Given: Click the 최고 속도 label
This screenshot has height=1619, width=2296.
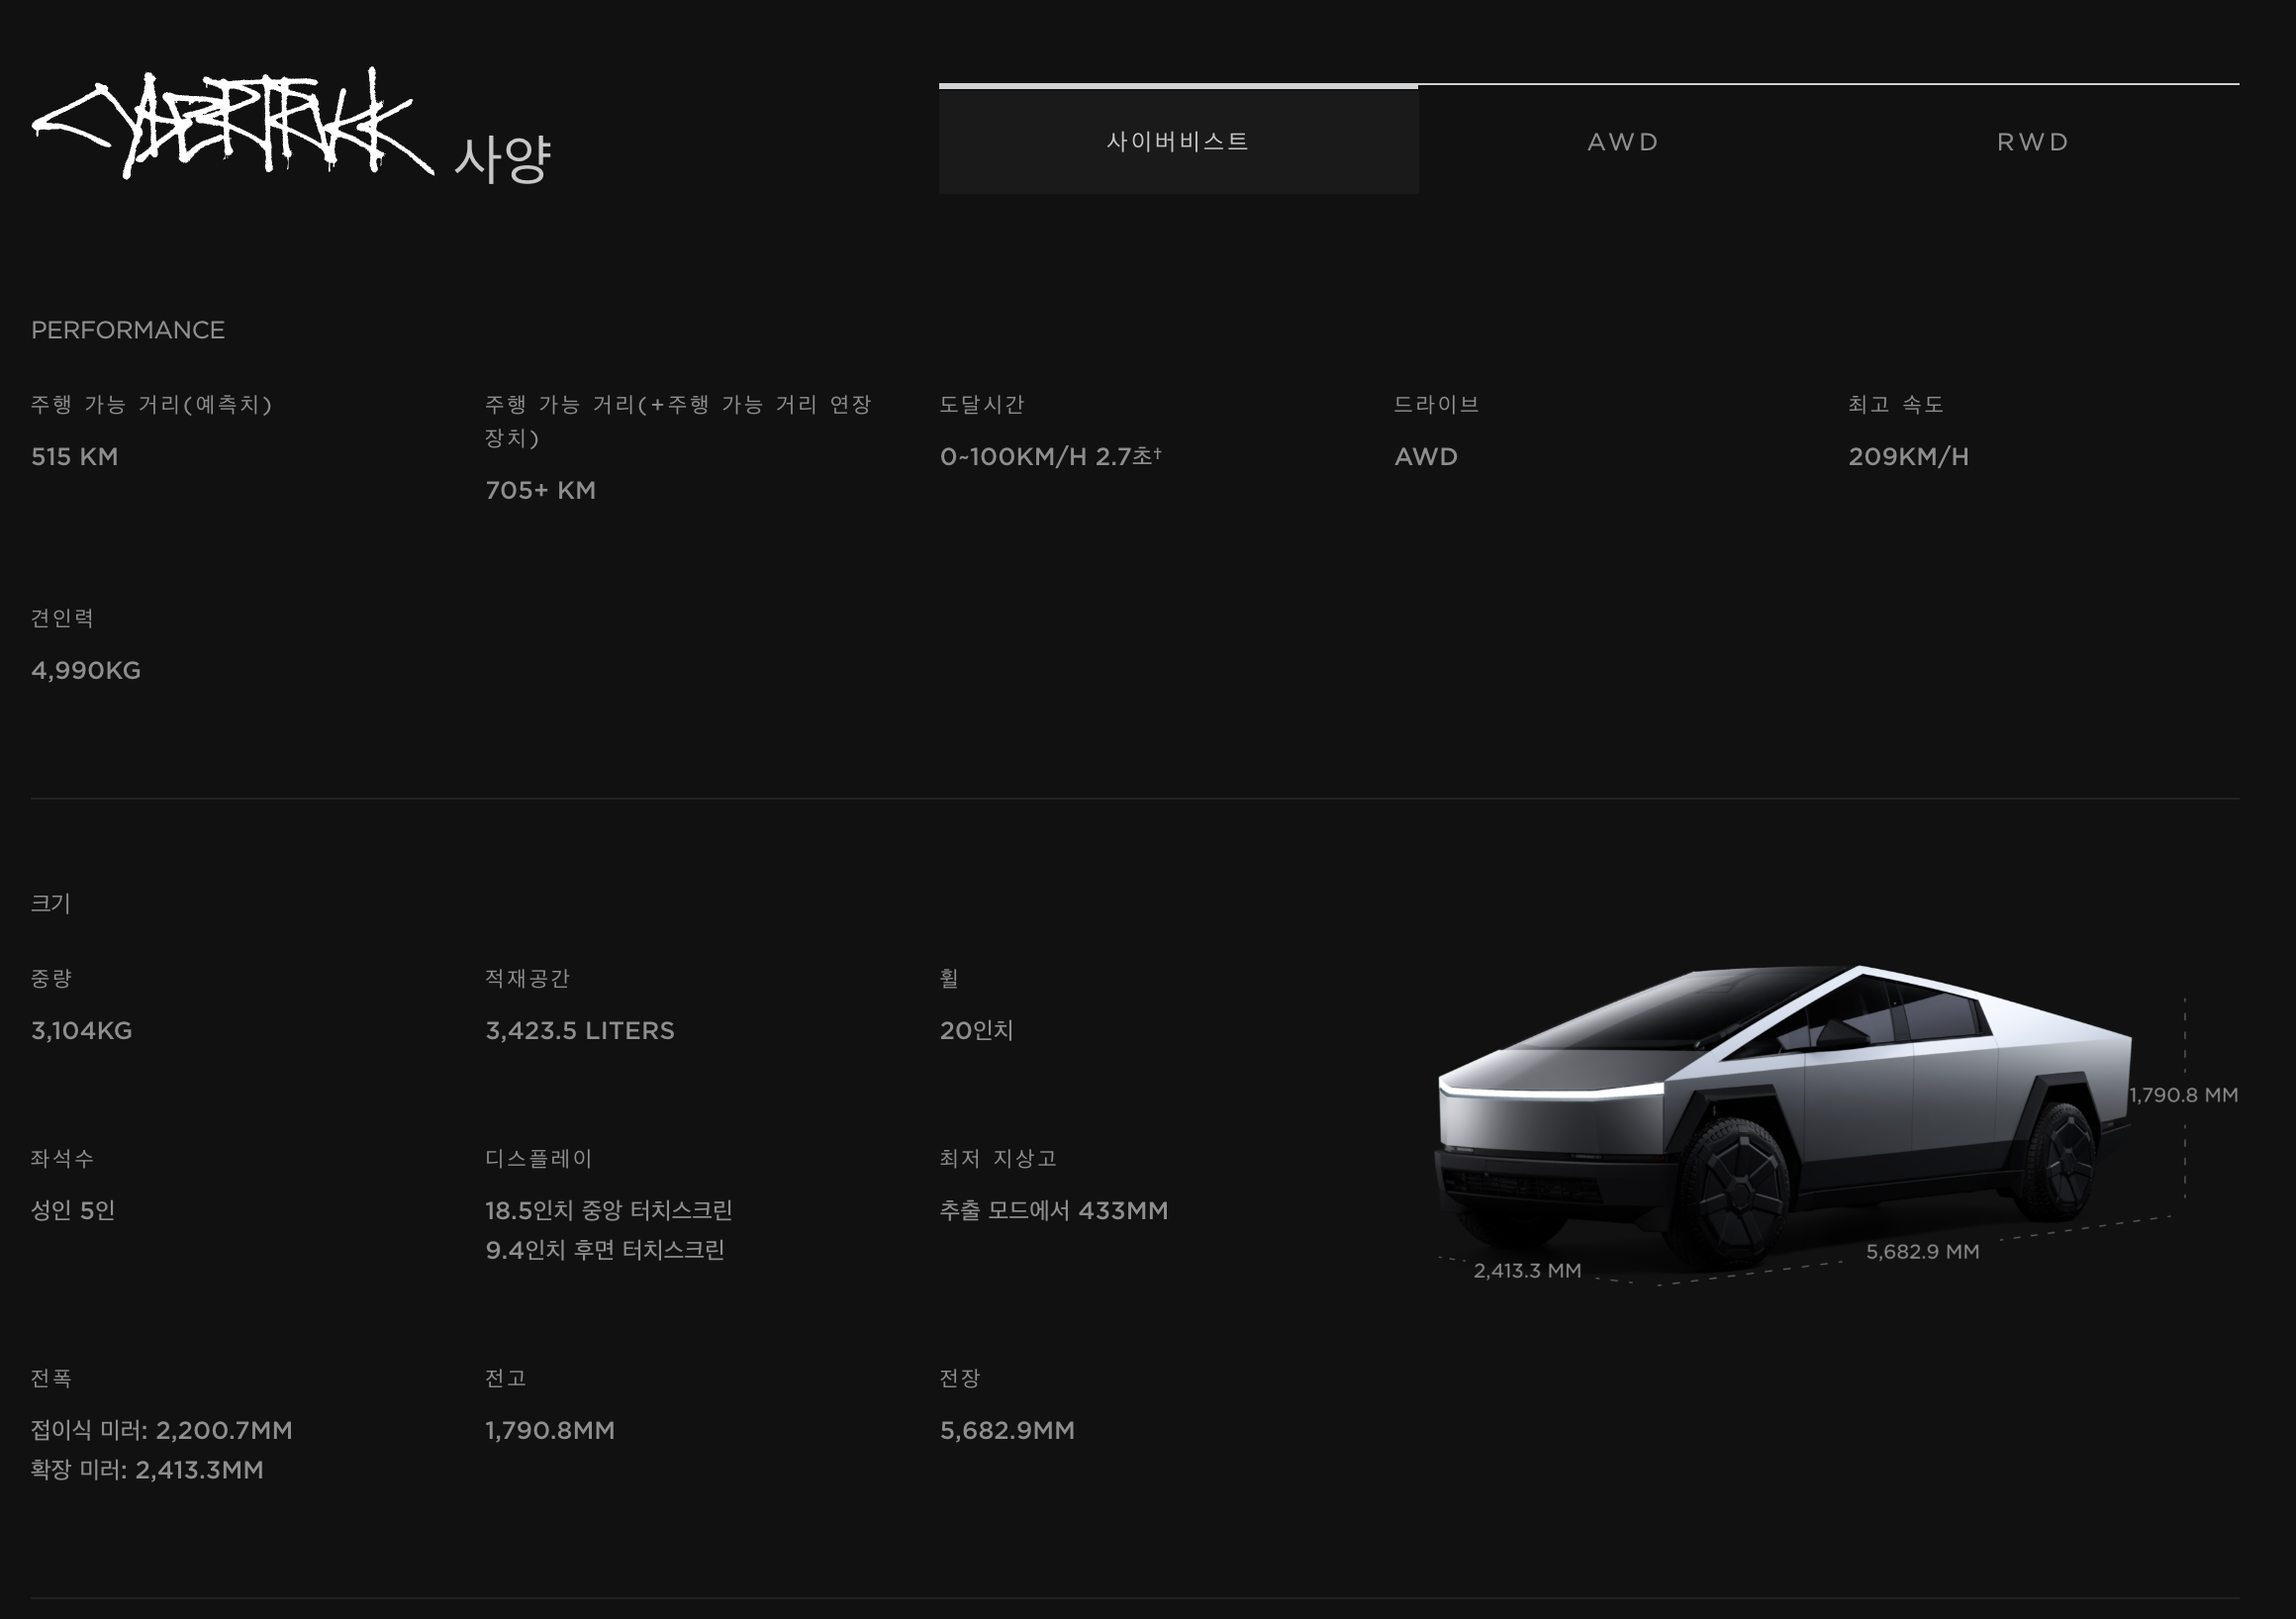Looking at the screenshot, I should point(1896,405).
